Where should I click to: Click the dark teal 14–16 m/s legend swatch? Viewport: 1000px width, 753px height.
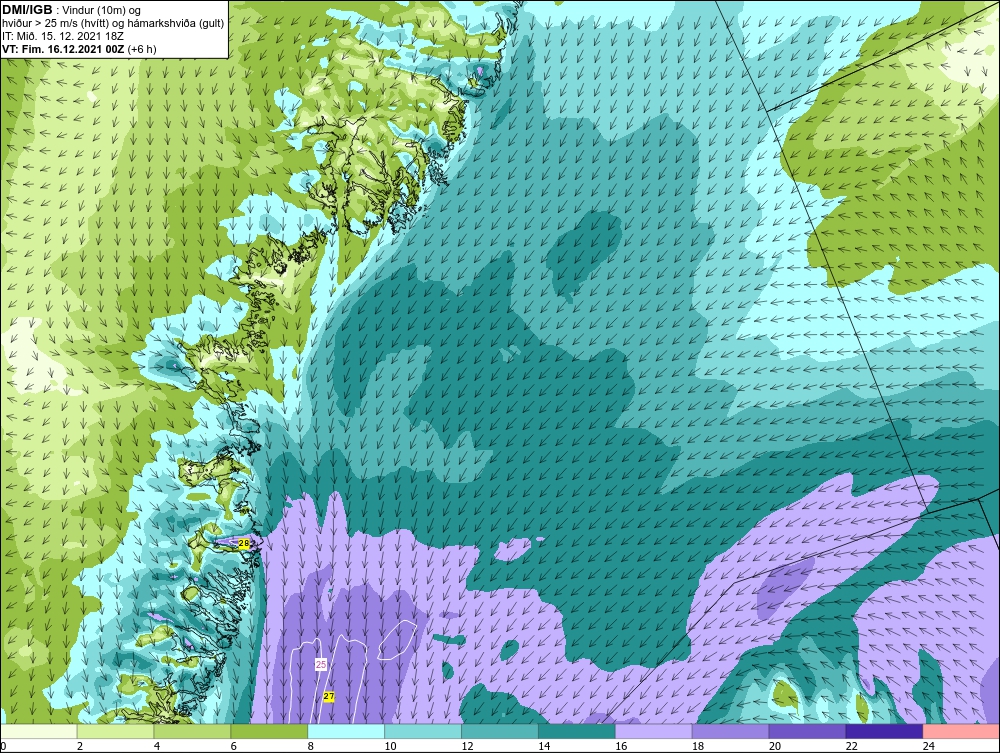click(x=577, y=731)
